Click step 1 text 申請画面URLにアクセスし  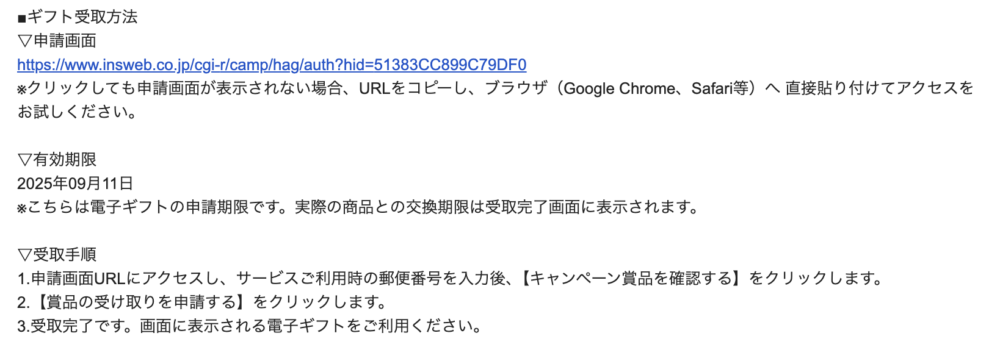click(124, 279)
